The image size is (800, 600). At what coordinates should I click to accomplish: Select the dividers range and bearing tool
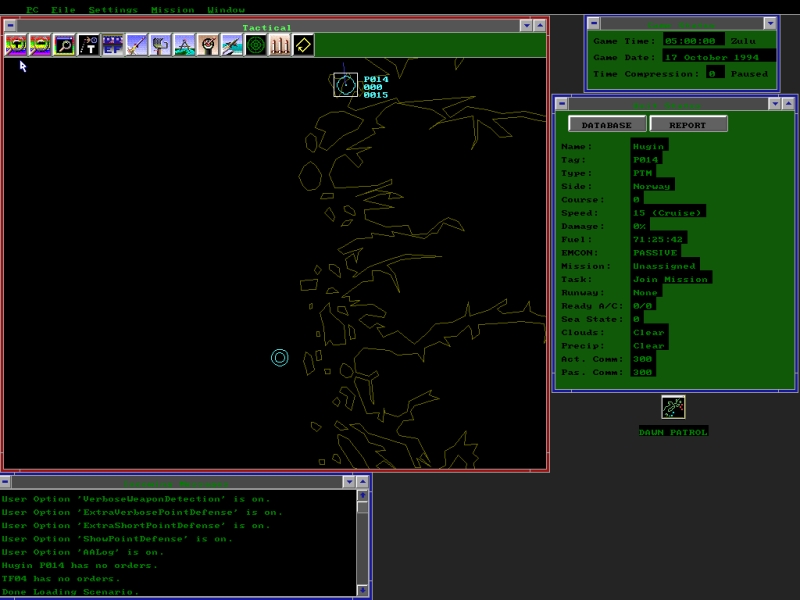click(184, 45)
